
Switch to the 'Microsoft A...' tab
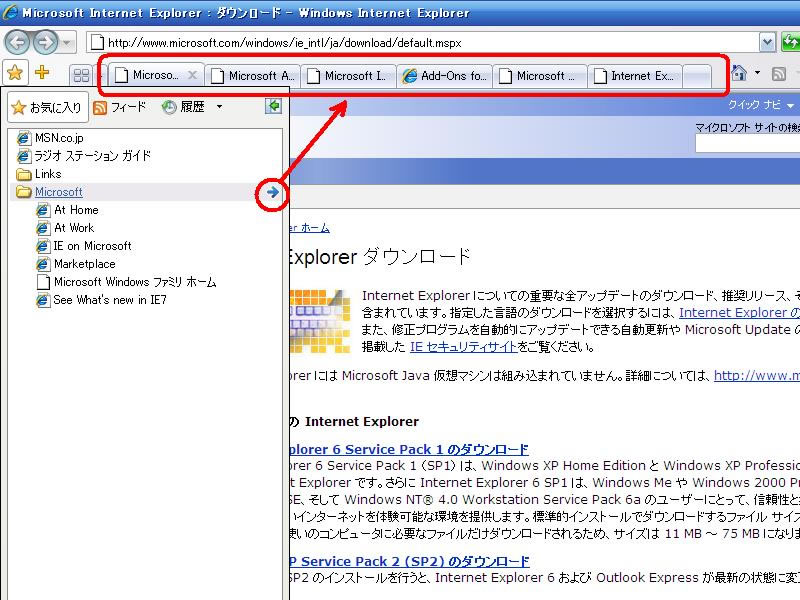pos(253,76)
